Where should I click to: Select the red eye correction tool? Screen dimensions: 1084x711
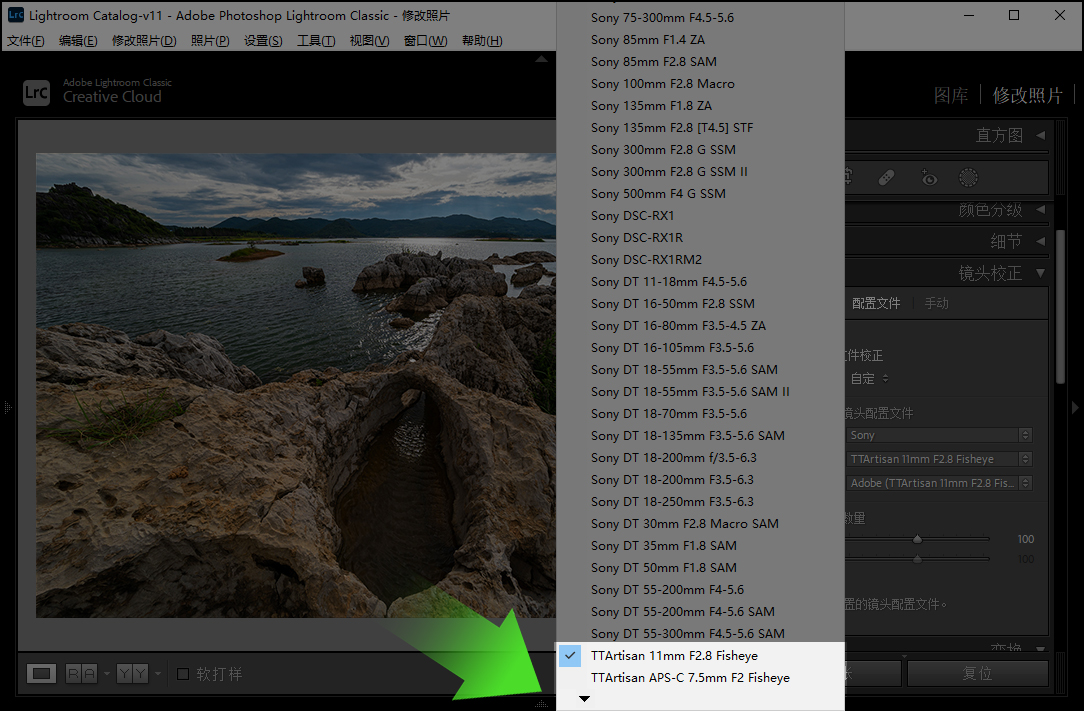tap(929, 178)
